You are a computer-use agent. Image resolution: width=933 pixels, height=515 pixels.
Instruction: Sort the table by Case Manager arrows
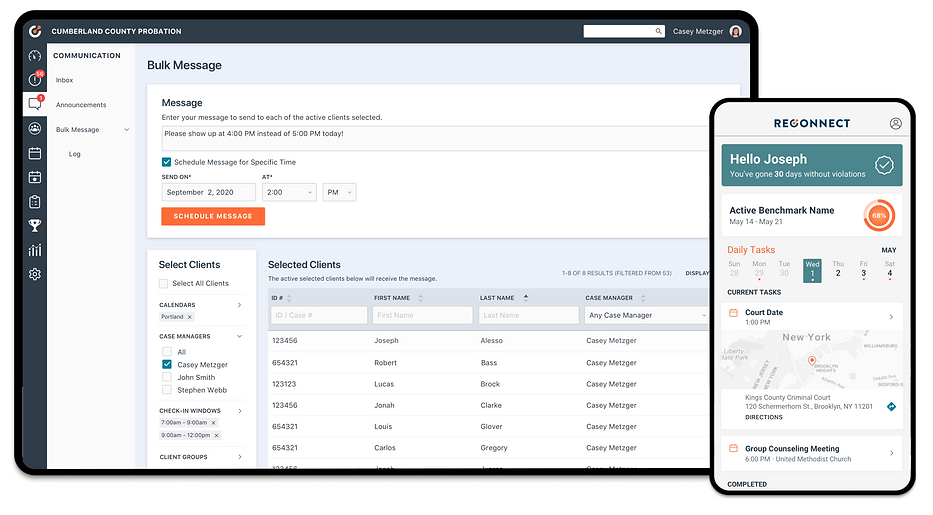(x=643, y=298)
